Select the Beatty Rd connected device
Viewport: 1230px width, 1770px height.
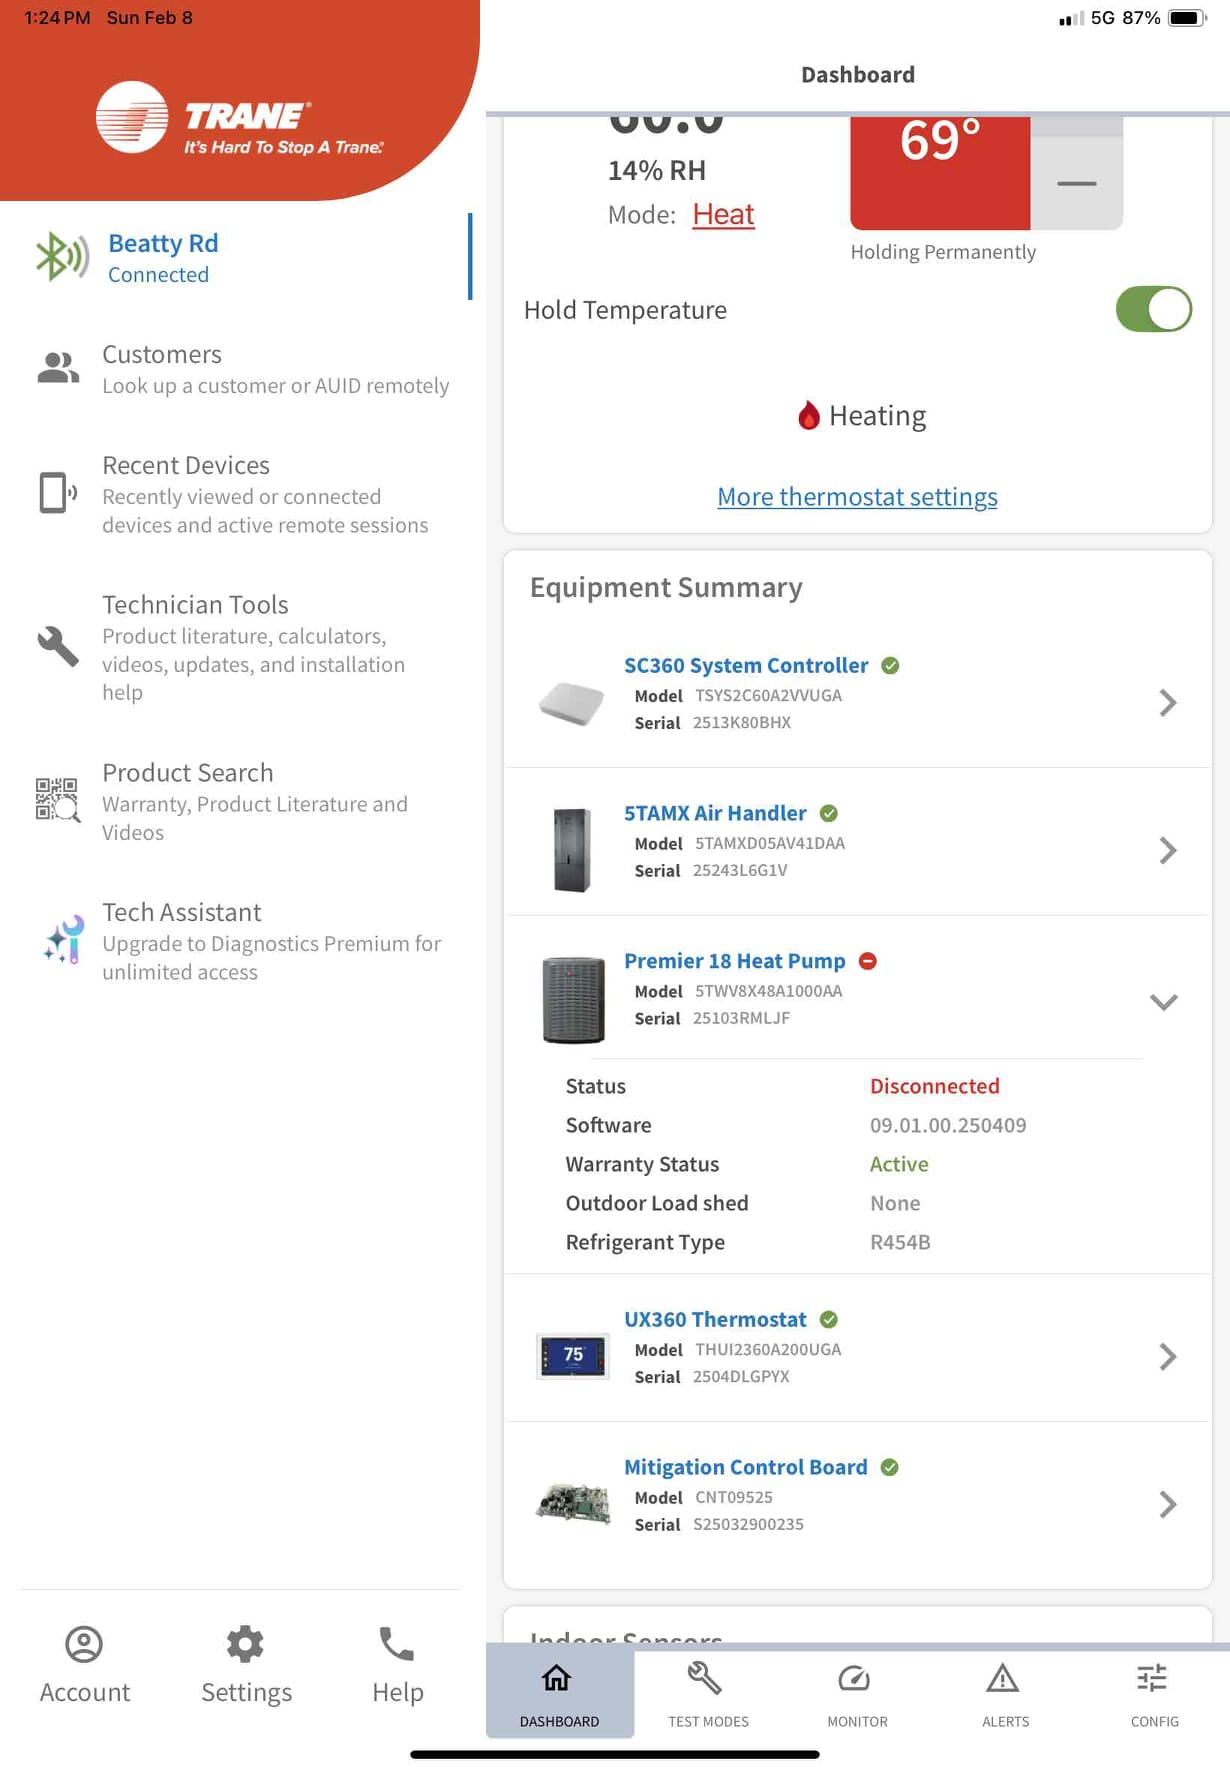tap(236, 257)
